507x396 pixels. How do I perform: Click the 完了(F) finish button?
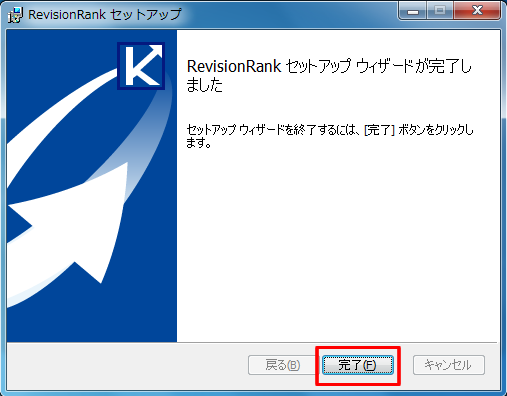358,365
